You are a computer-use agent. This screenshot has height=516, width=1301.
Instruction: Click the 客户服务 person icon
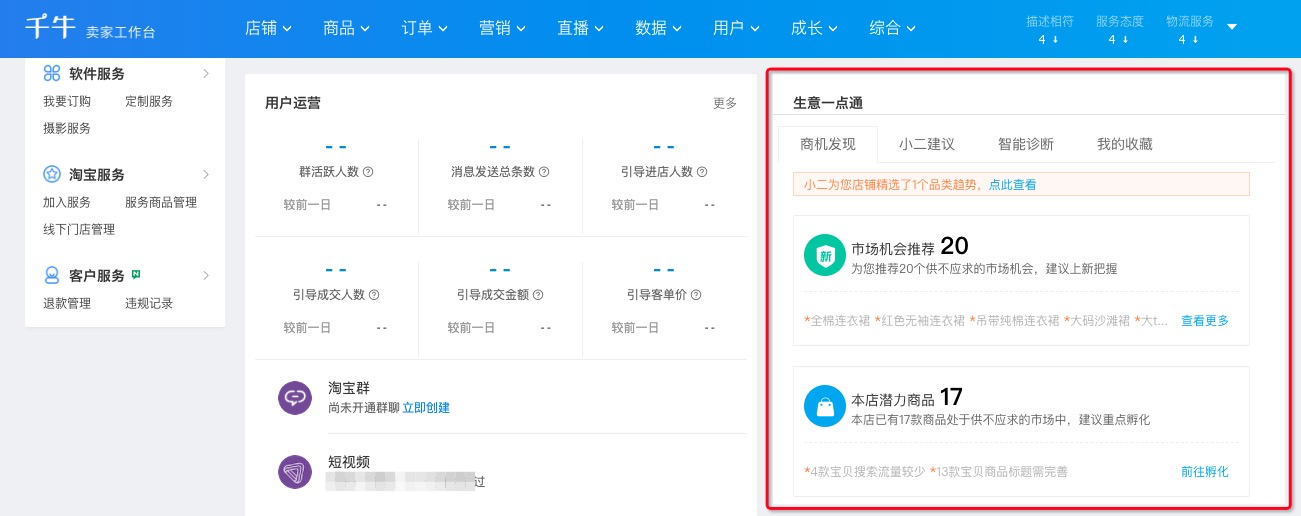pyautogui.click(x=52, y=275)
